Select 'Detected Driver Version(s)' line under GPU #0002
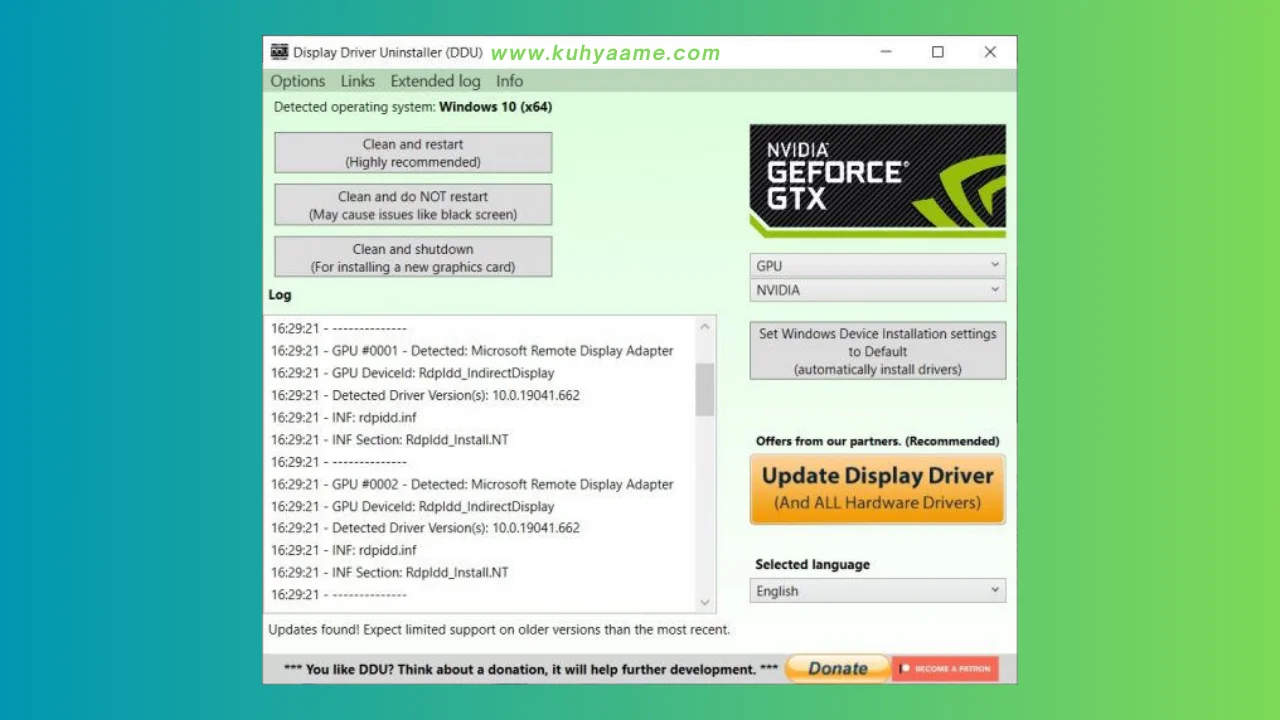 point(425,528)
